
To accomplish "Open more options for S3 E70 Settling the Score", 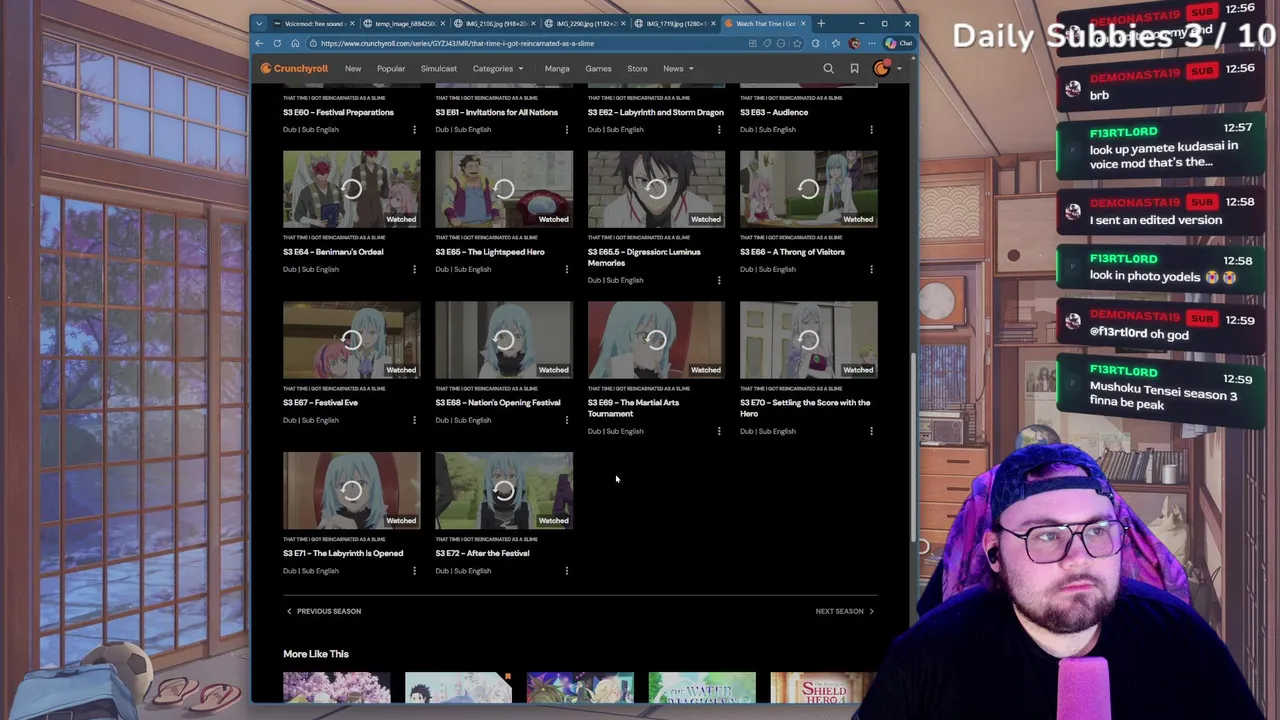I will [x=871, y=431].
